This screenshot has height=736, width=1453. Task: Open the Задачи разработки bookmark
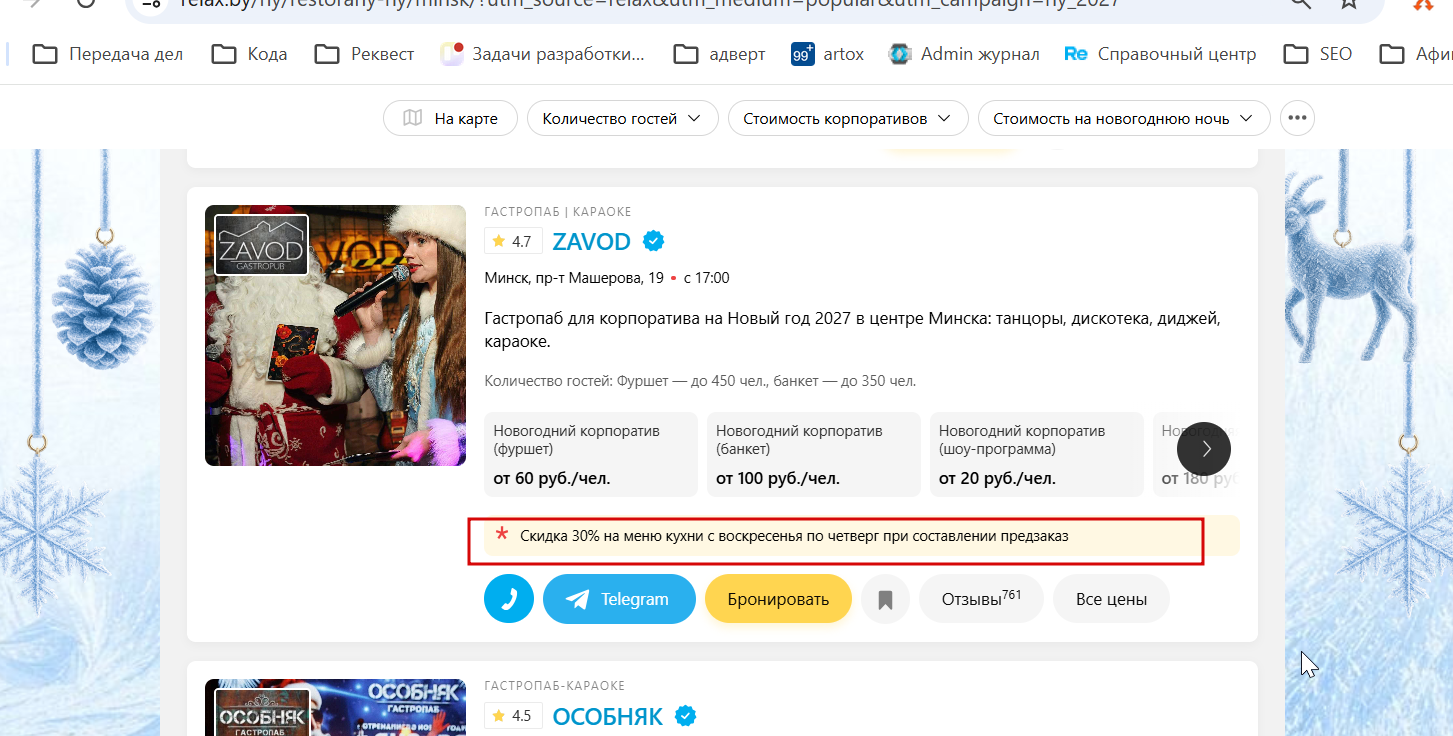(543, 54)
